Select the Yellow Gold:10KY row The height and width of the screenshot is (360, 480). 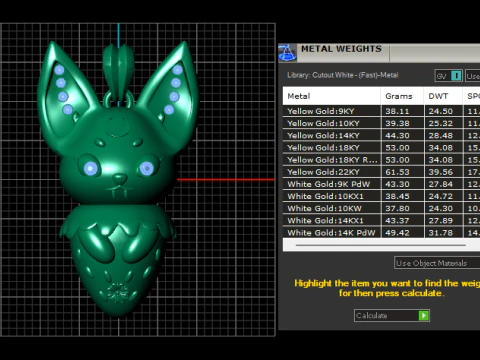(381, 123)
